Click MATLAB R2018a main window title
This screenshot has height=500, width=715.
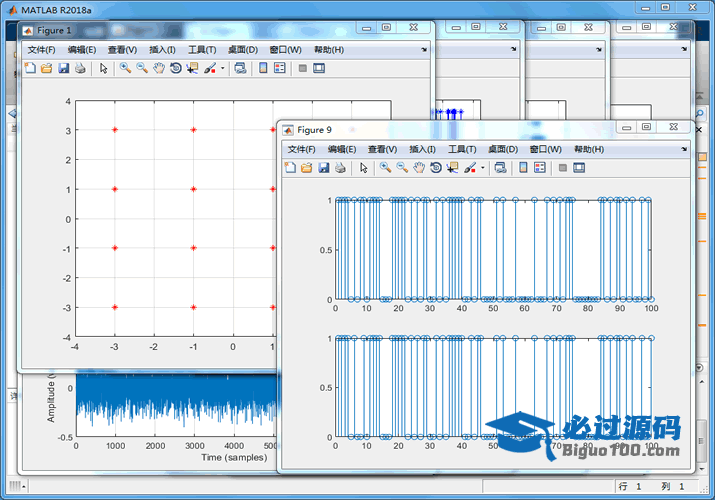[57, 10]
